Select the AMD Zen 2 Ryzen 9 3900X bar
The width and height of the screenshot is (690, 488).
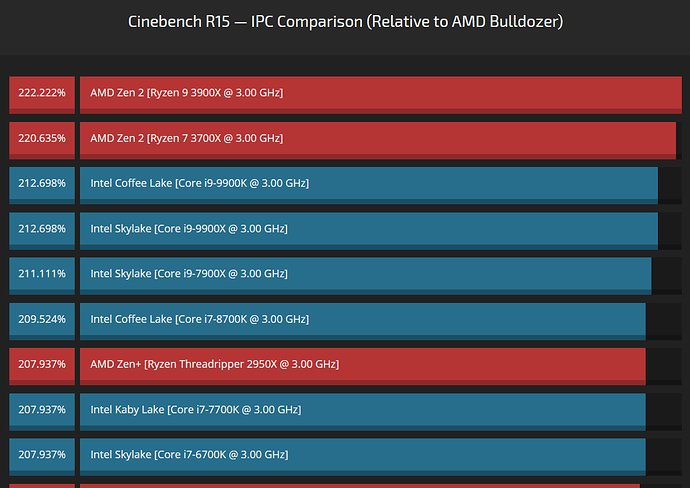tap(381, 95)
